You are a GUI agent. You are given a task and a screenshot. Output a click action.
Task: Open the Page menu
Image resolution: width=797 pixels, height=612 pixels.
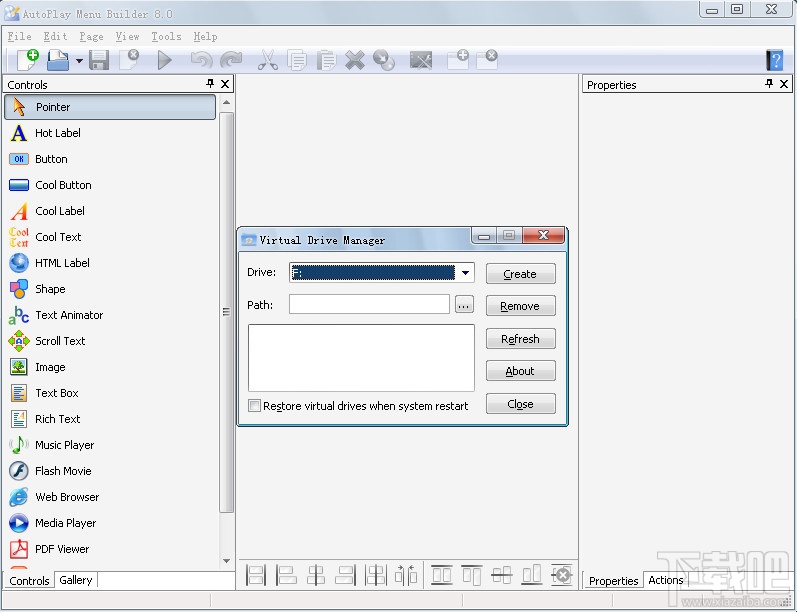[91, 37]
